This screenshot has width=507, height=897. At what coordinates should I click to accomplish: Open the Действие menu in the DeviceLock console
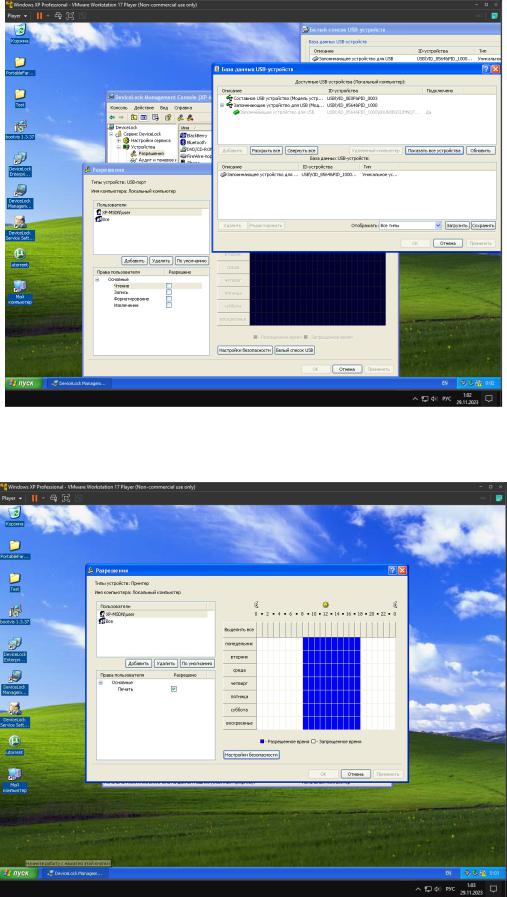pos(144,108)
